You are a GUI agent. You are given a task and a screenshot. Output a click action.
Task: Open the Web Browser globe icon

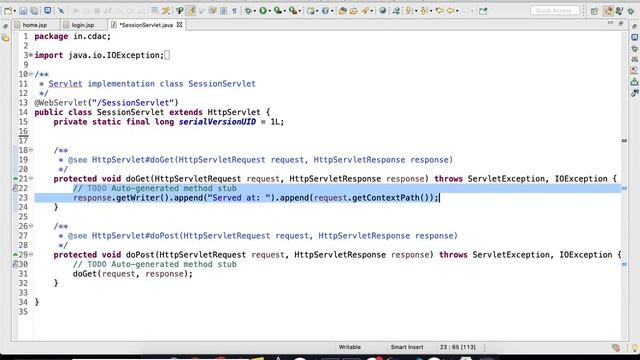[x=382, y=11]
